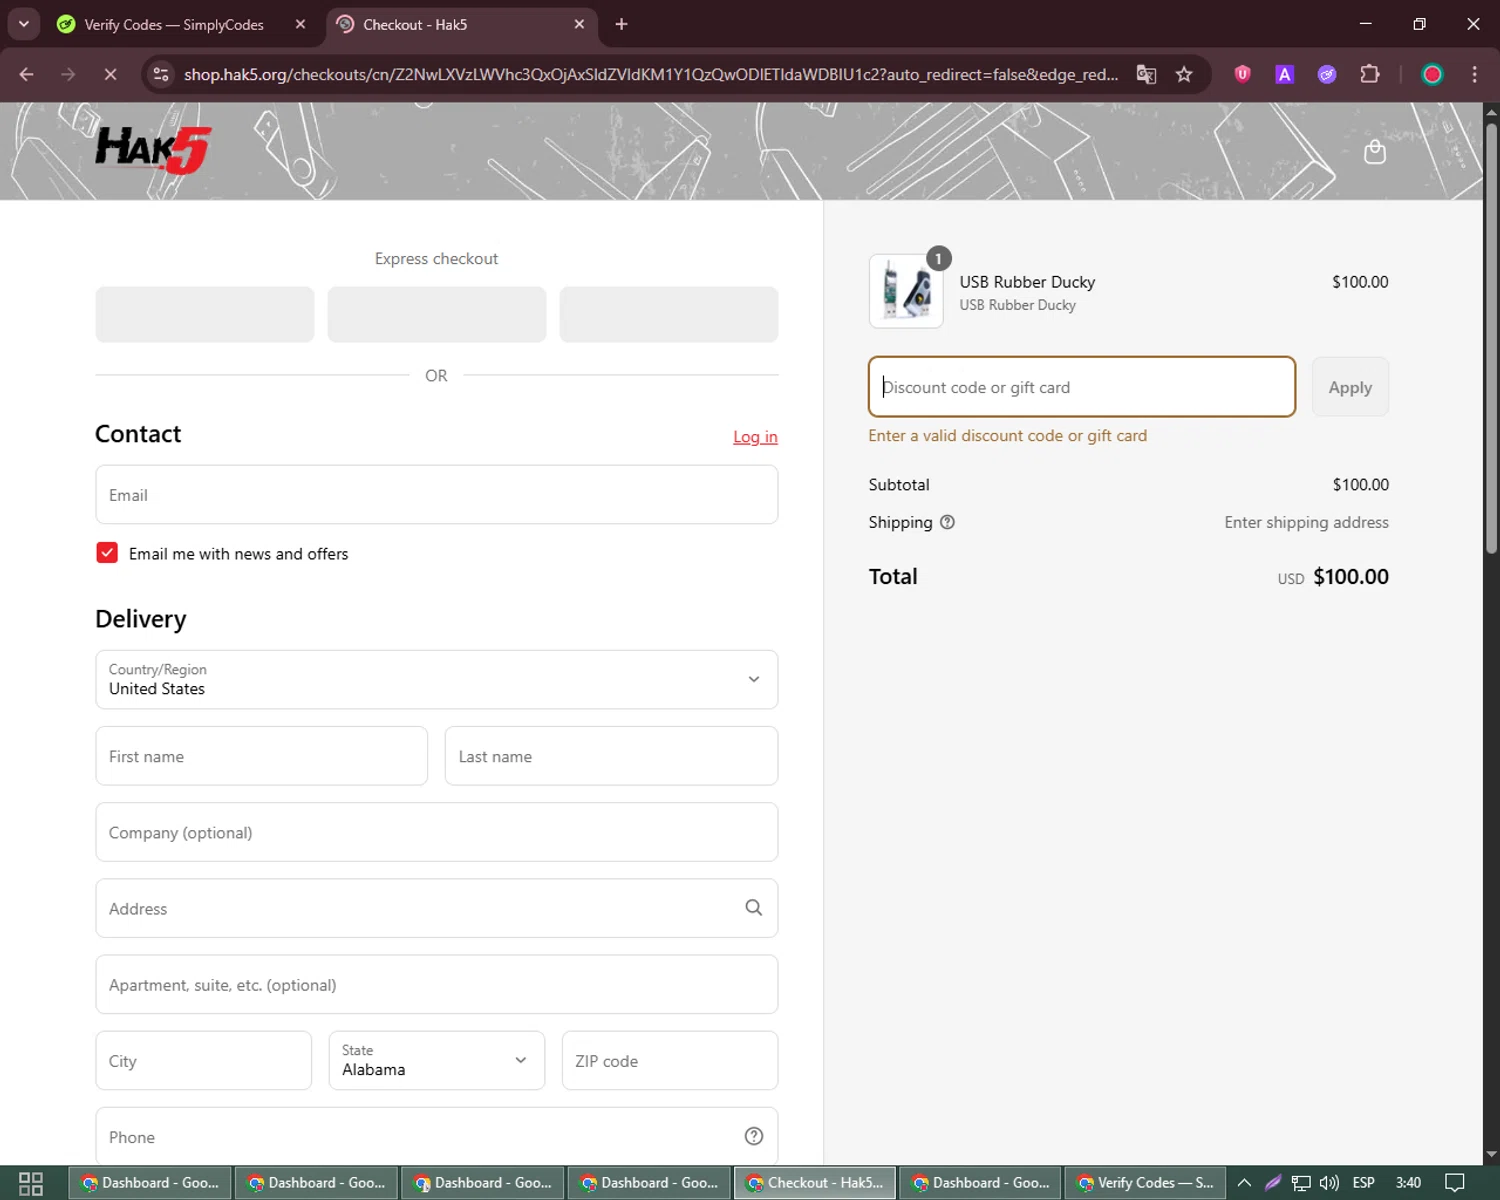Open the Country/Region dropdown

[436, 680]
